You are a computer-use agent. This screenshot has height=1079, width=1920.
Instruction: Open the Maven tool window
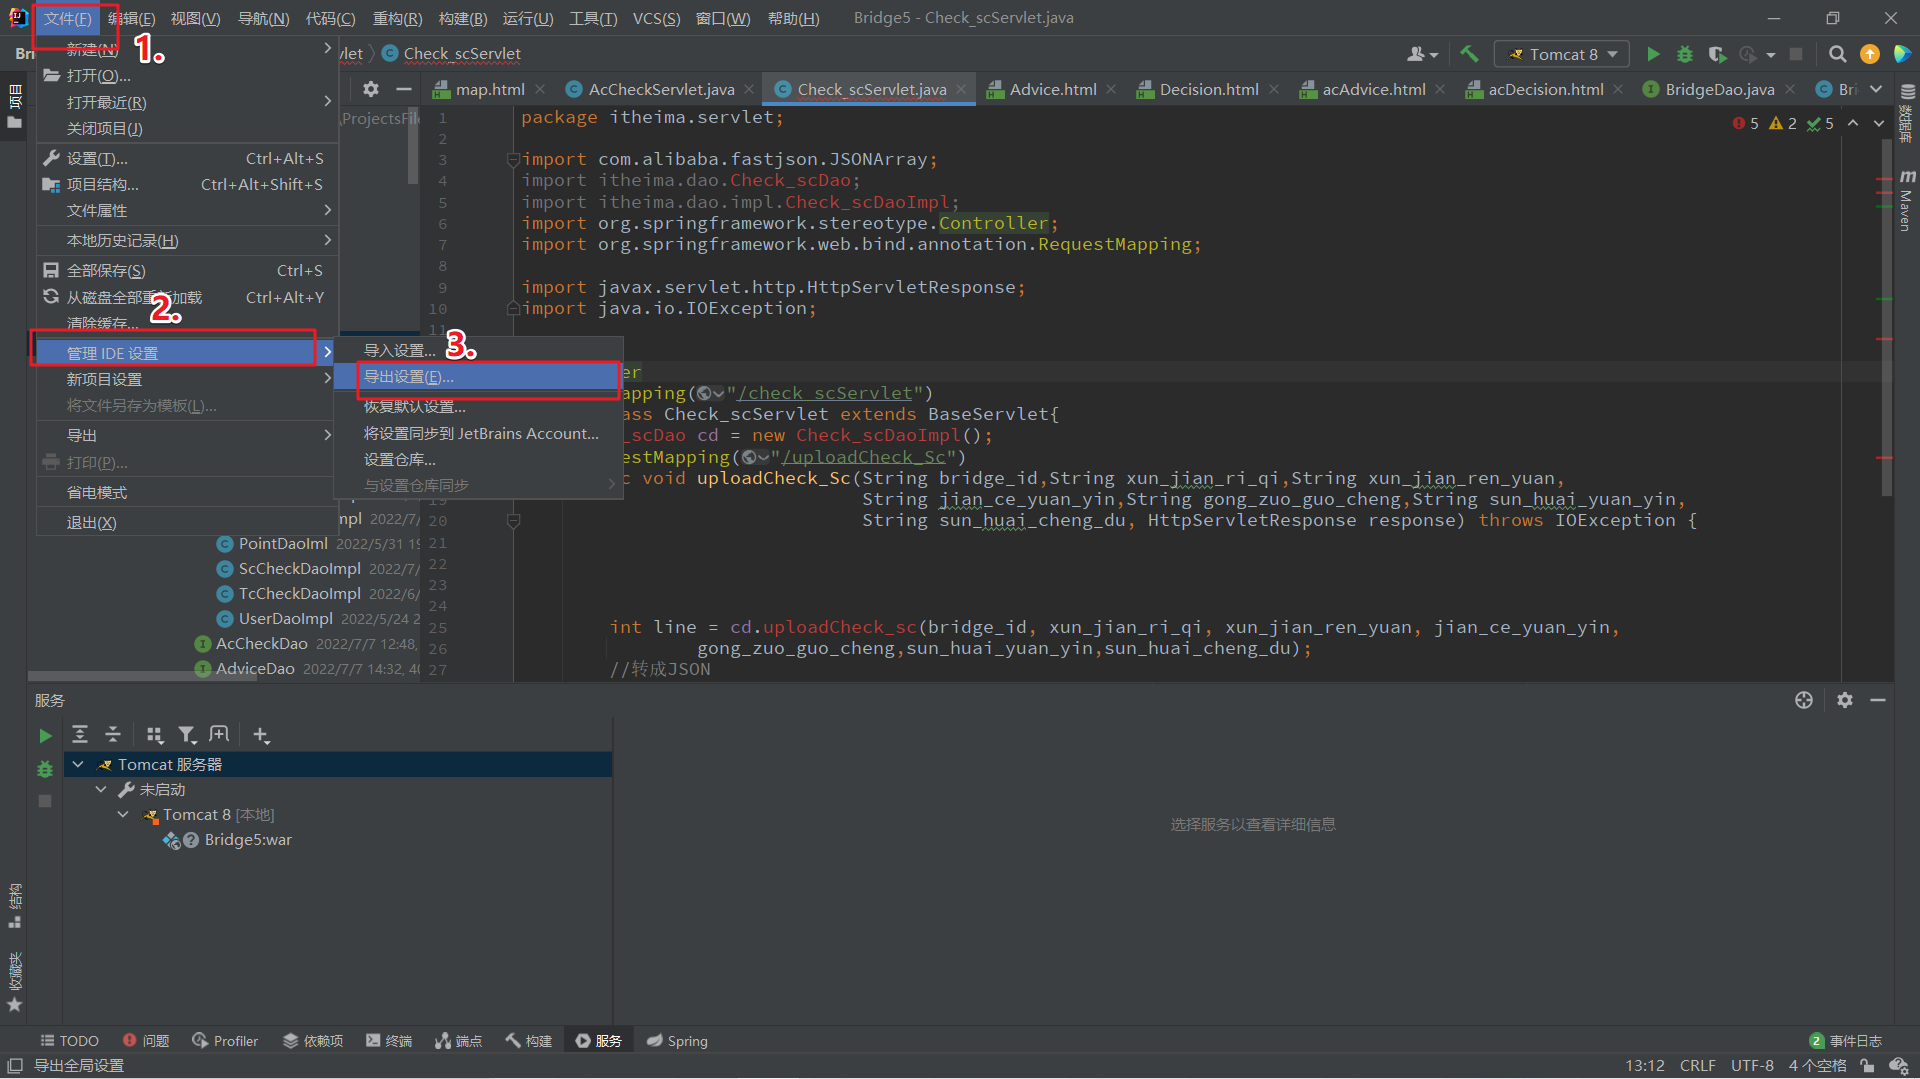(x=1907, y=202)
